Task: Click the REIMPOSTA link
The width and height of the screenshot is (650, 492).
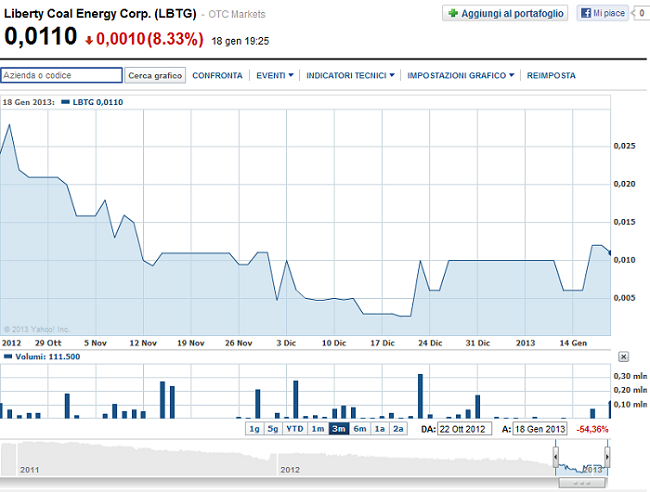Action: click(551, 75)
